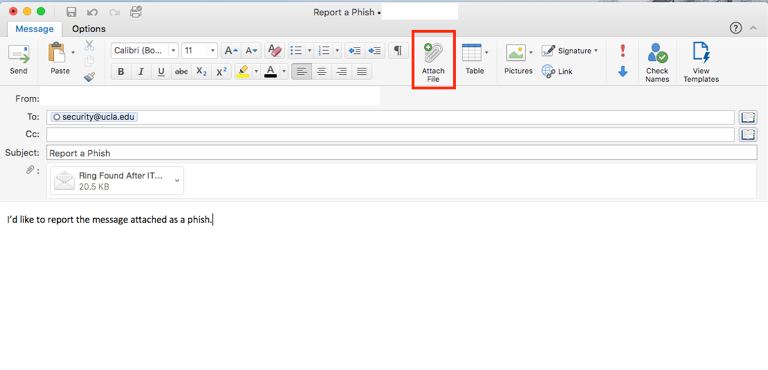
Task: Click the Send button
Action: click(x=19, y=60)
